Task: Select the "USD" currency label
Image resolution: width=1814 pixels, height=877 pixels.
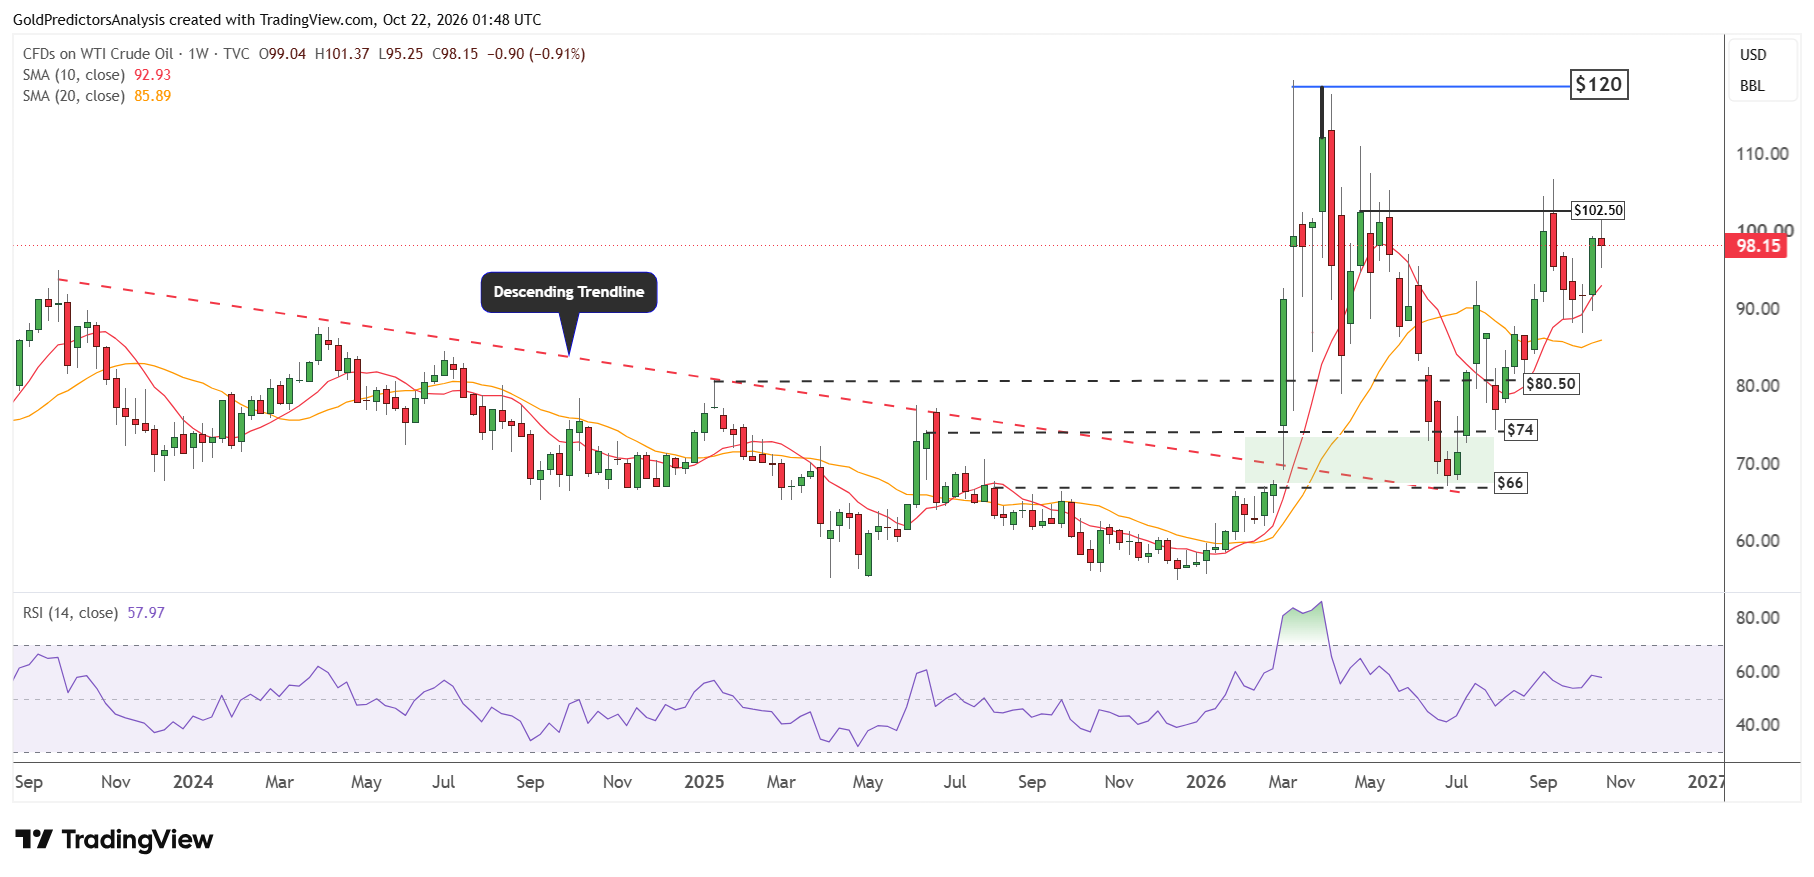Action: [x=1753, y=55]
